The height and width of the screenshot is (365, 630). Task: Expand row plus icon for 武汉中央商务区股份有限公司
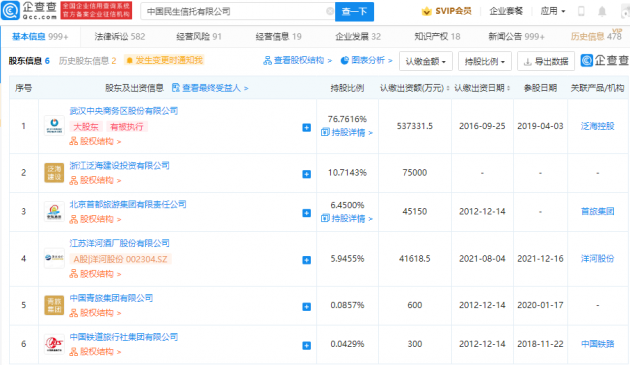[307, 127]
